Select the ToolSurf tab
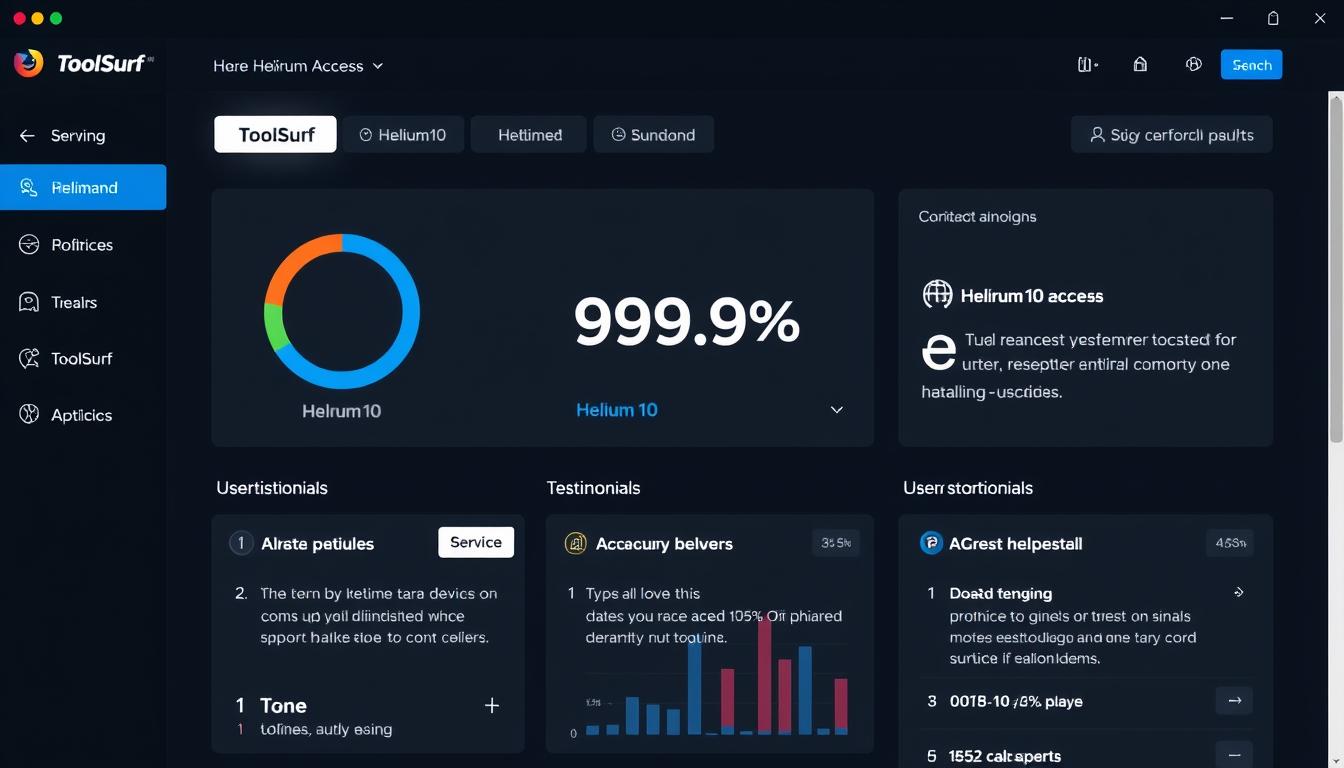This screenshot has height=768, width=1344. pyautogui.click(x=276, y=134)
